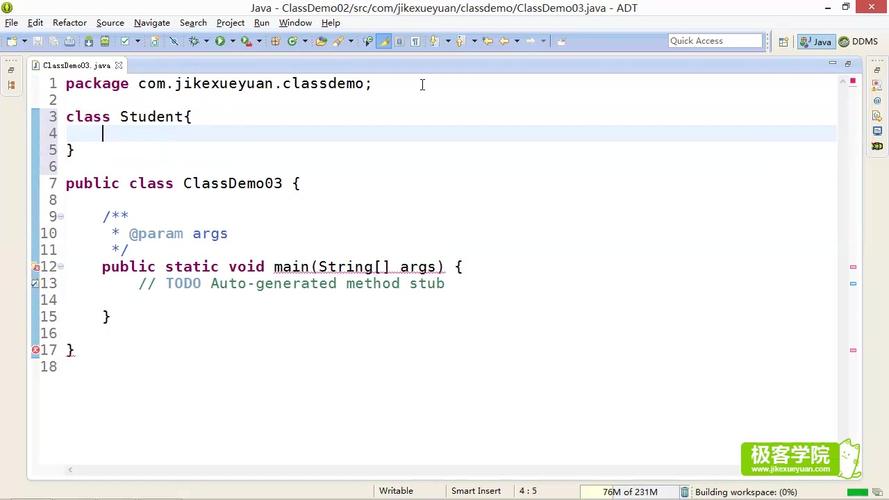Click the Debug bug icon
889x500 pixels.
(193, 41)
